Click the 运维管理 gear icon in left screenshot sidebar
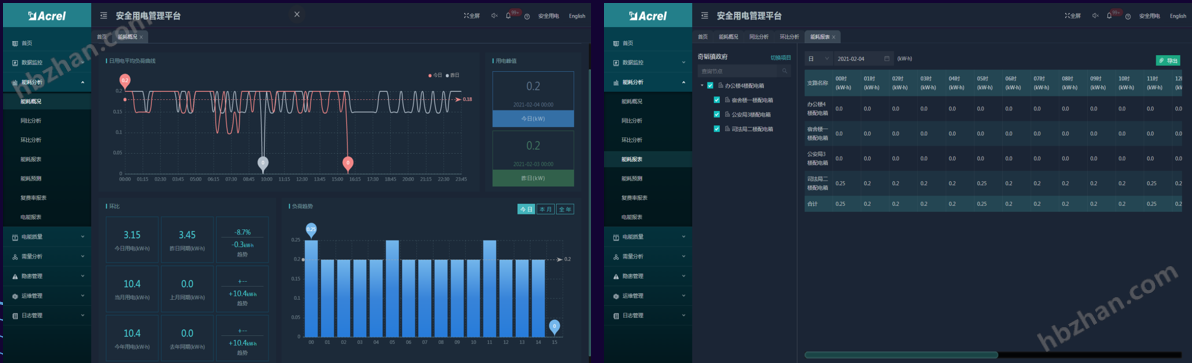 click(14, 295)
